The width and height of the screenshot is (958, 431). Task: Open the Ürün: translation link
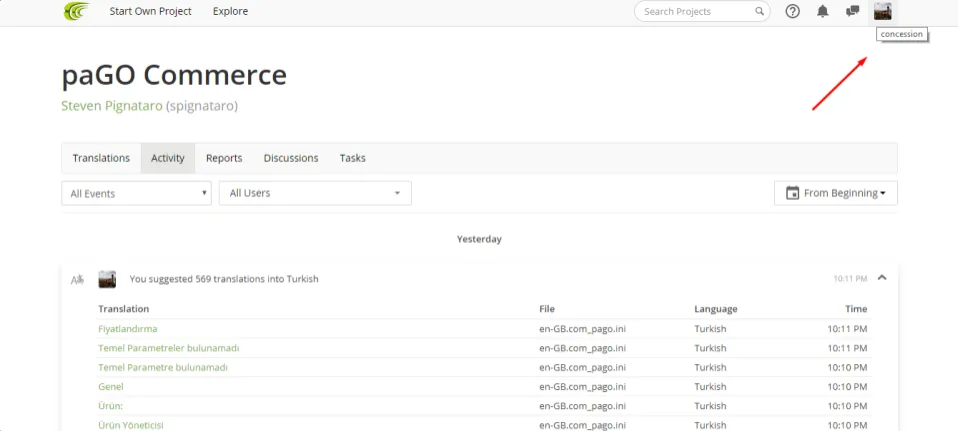point(111,406)
